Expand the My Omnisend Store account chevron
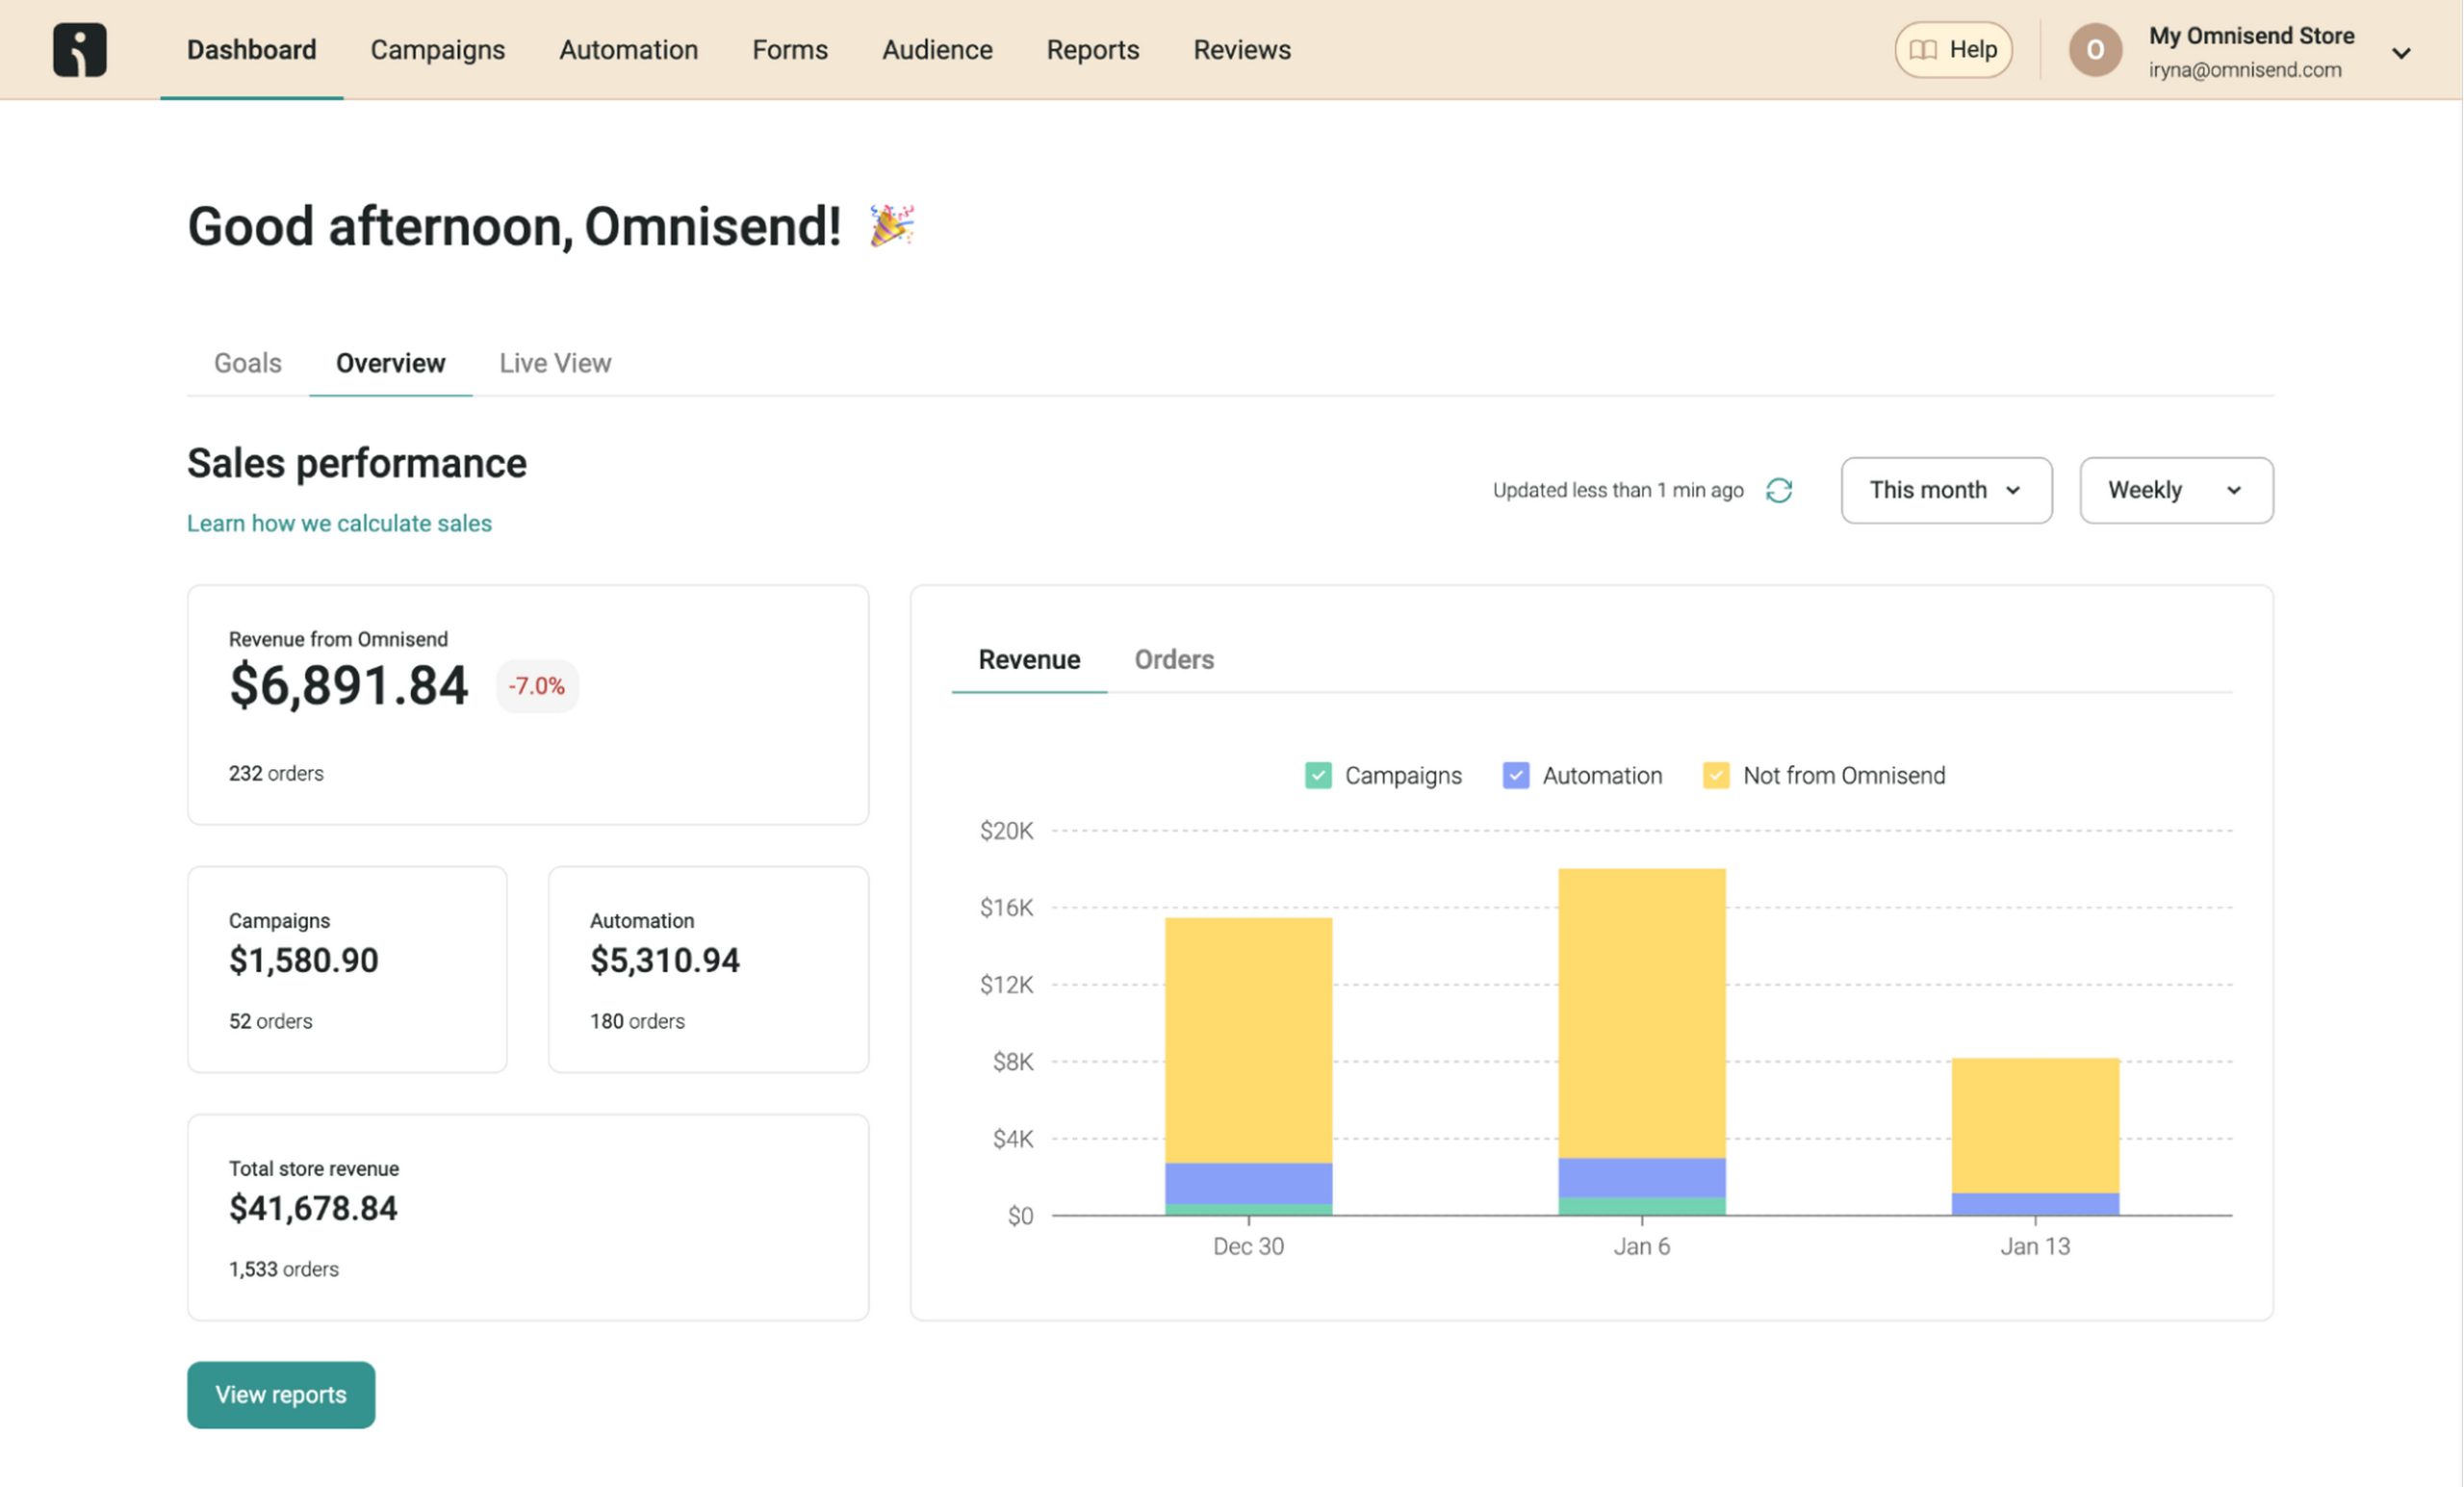The image size is (2464, 1487). point(2401,53)
